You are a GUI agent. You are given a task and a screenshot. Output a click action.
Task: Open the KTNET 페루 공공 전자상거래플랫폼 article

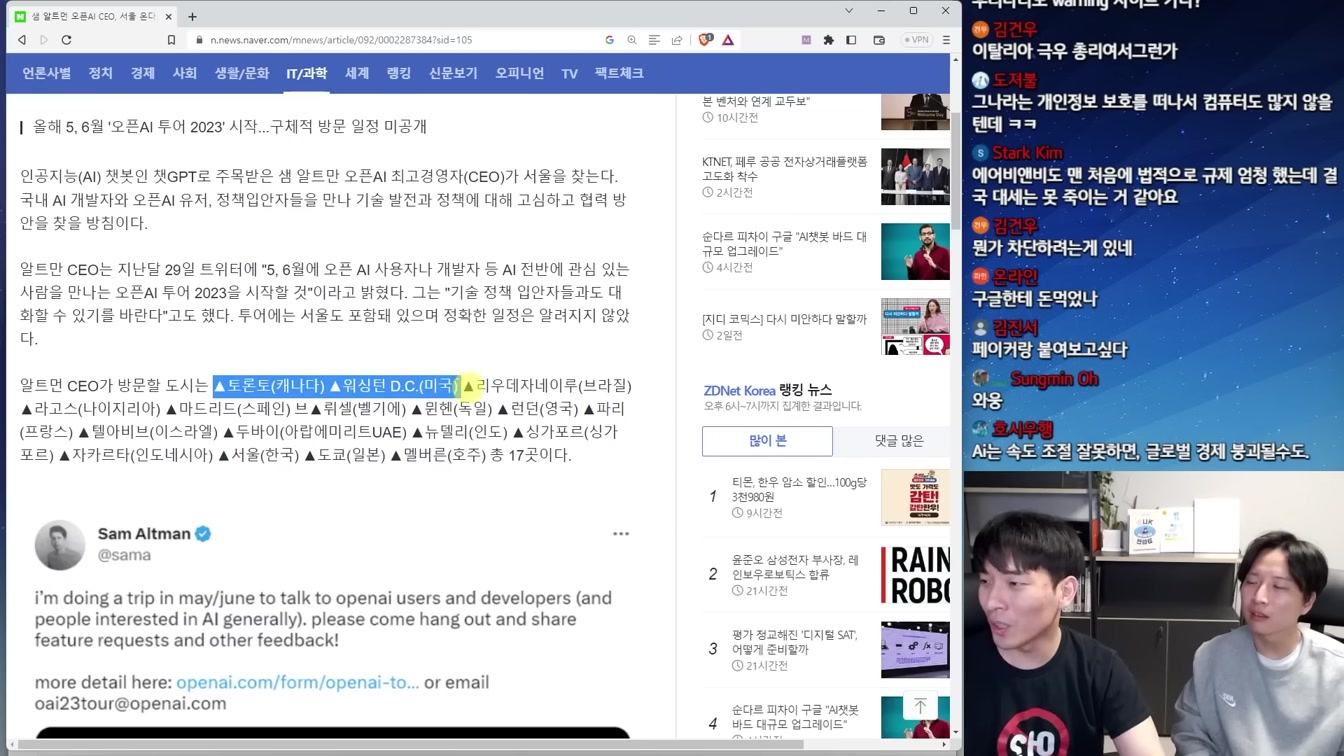tap(785, 168)
